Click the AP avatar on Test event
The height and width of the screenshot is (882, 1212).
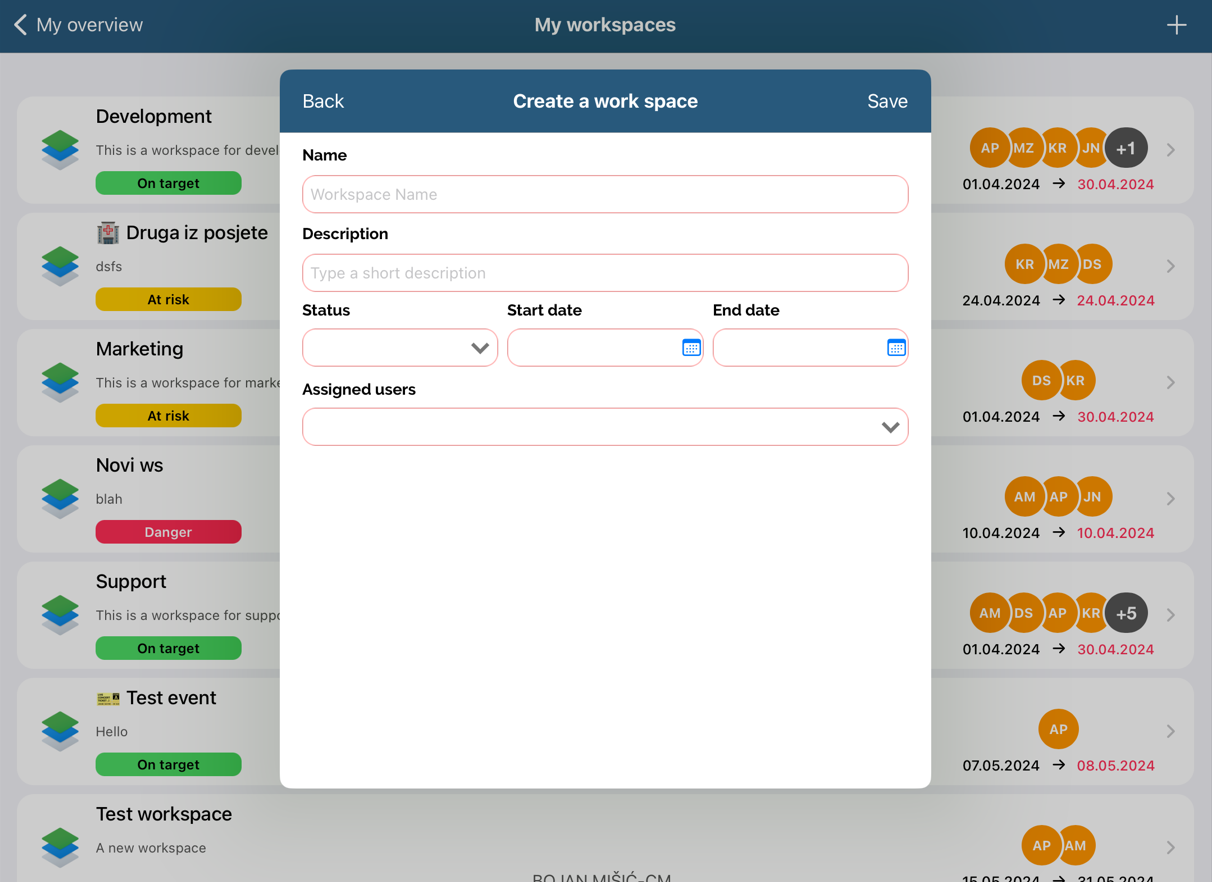point(1058,729)
